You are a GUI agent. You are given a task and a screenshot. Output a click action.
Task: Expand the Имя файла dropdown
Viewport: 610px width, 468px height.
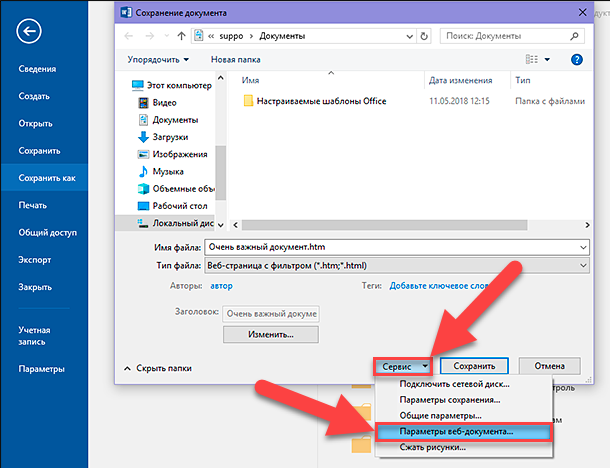[x=583, y=247]
